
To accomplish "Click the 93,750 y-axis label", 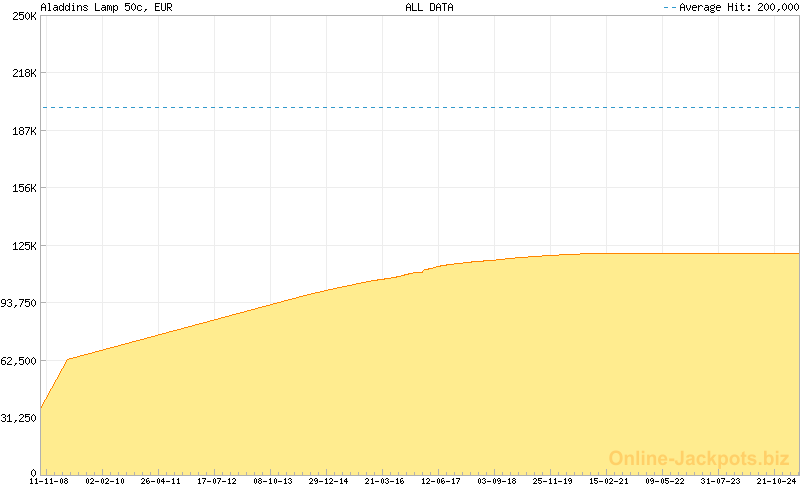I will 19,303.
